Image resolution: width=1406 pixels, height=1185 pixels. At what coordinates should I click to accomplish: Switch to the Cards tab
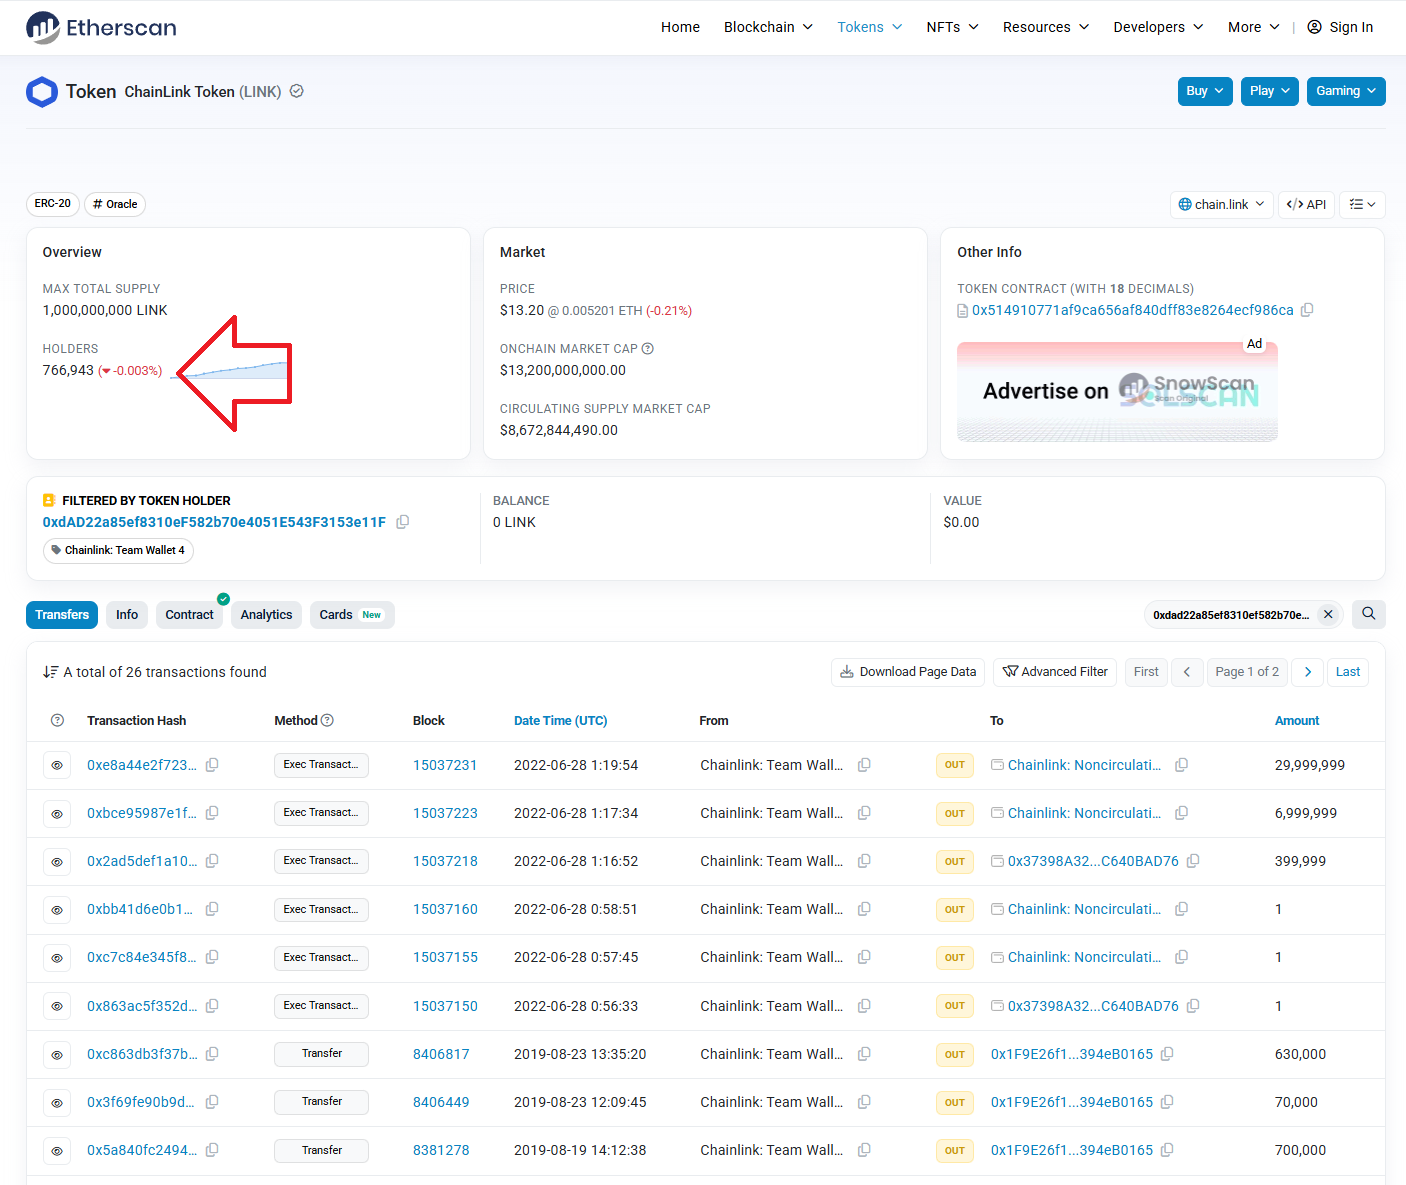click(352, 615)
